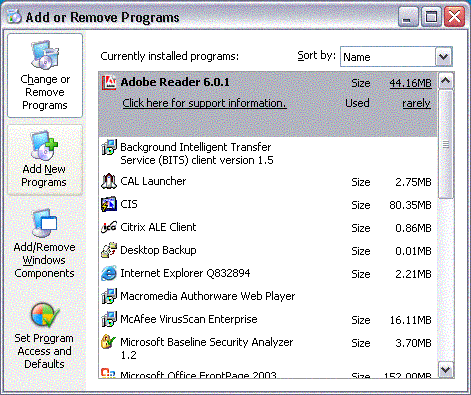This screenshot has width=471, height=395.
Task: Select the CIS program entry
Action: [x=268, y=204]
